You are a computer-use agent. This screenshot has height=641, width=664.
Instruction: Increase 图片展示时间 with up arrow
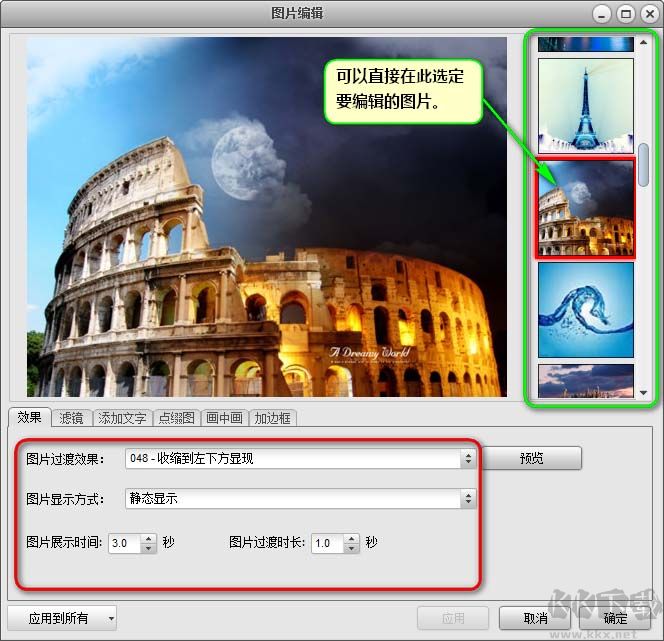[149, 539]
